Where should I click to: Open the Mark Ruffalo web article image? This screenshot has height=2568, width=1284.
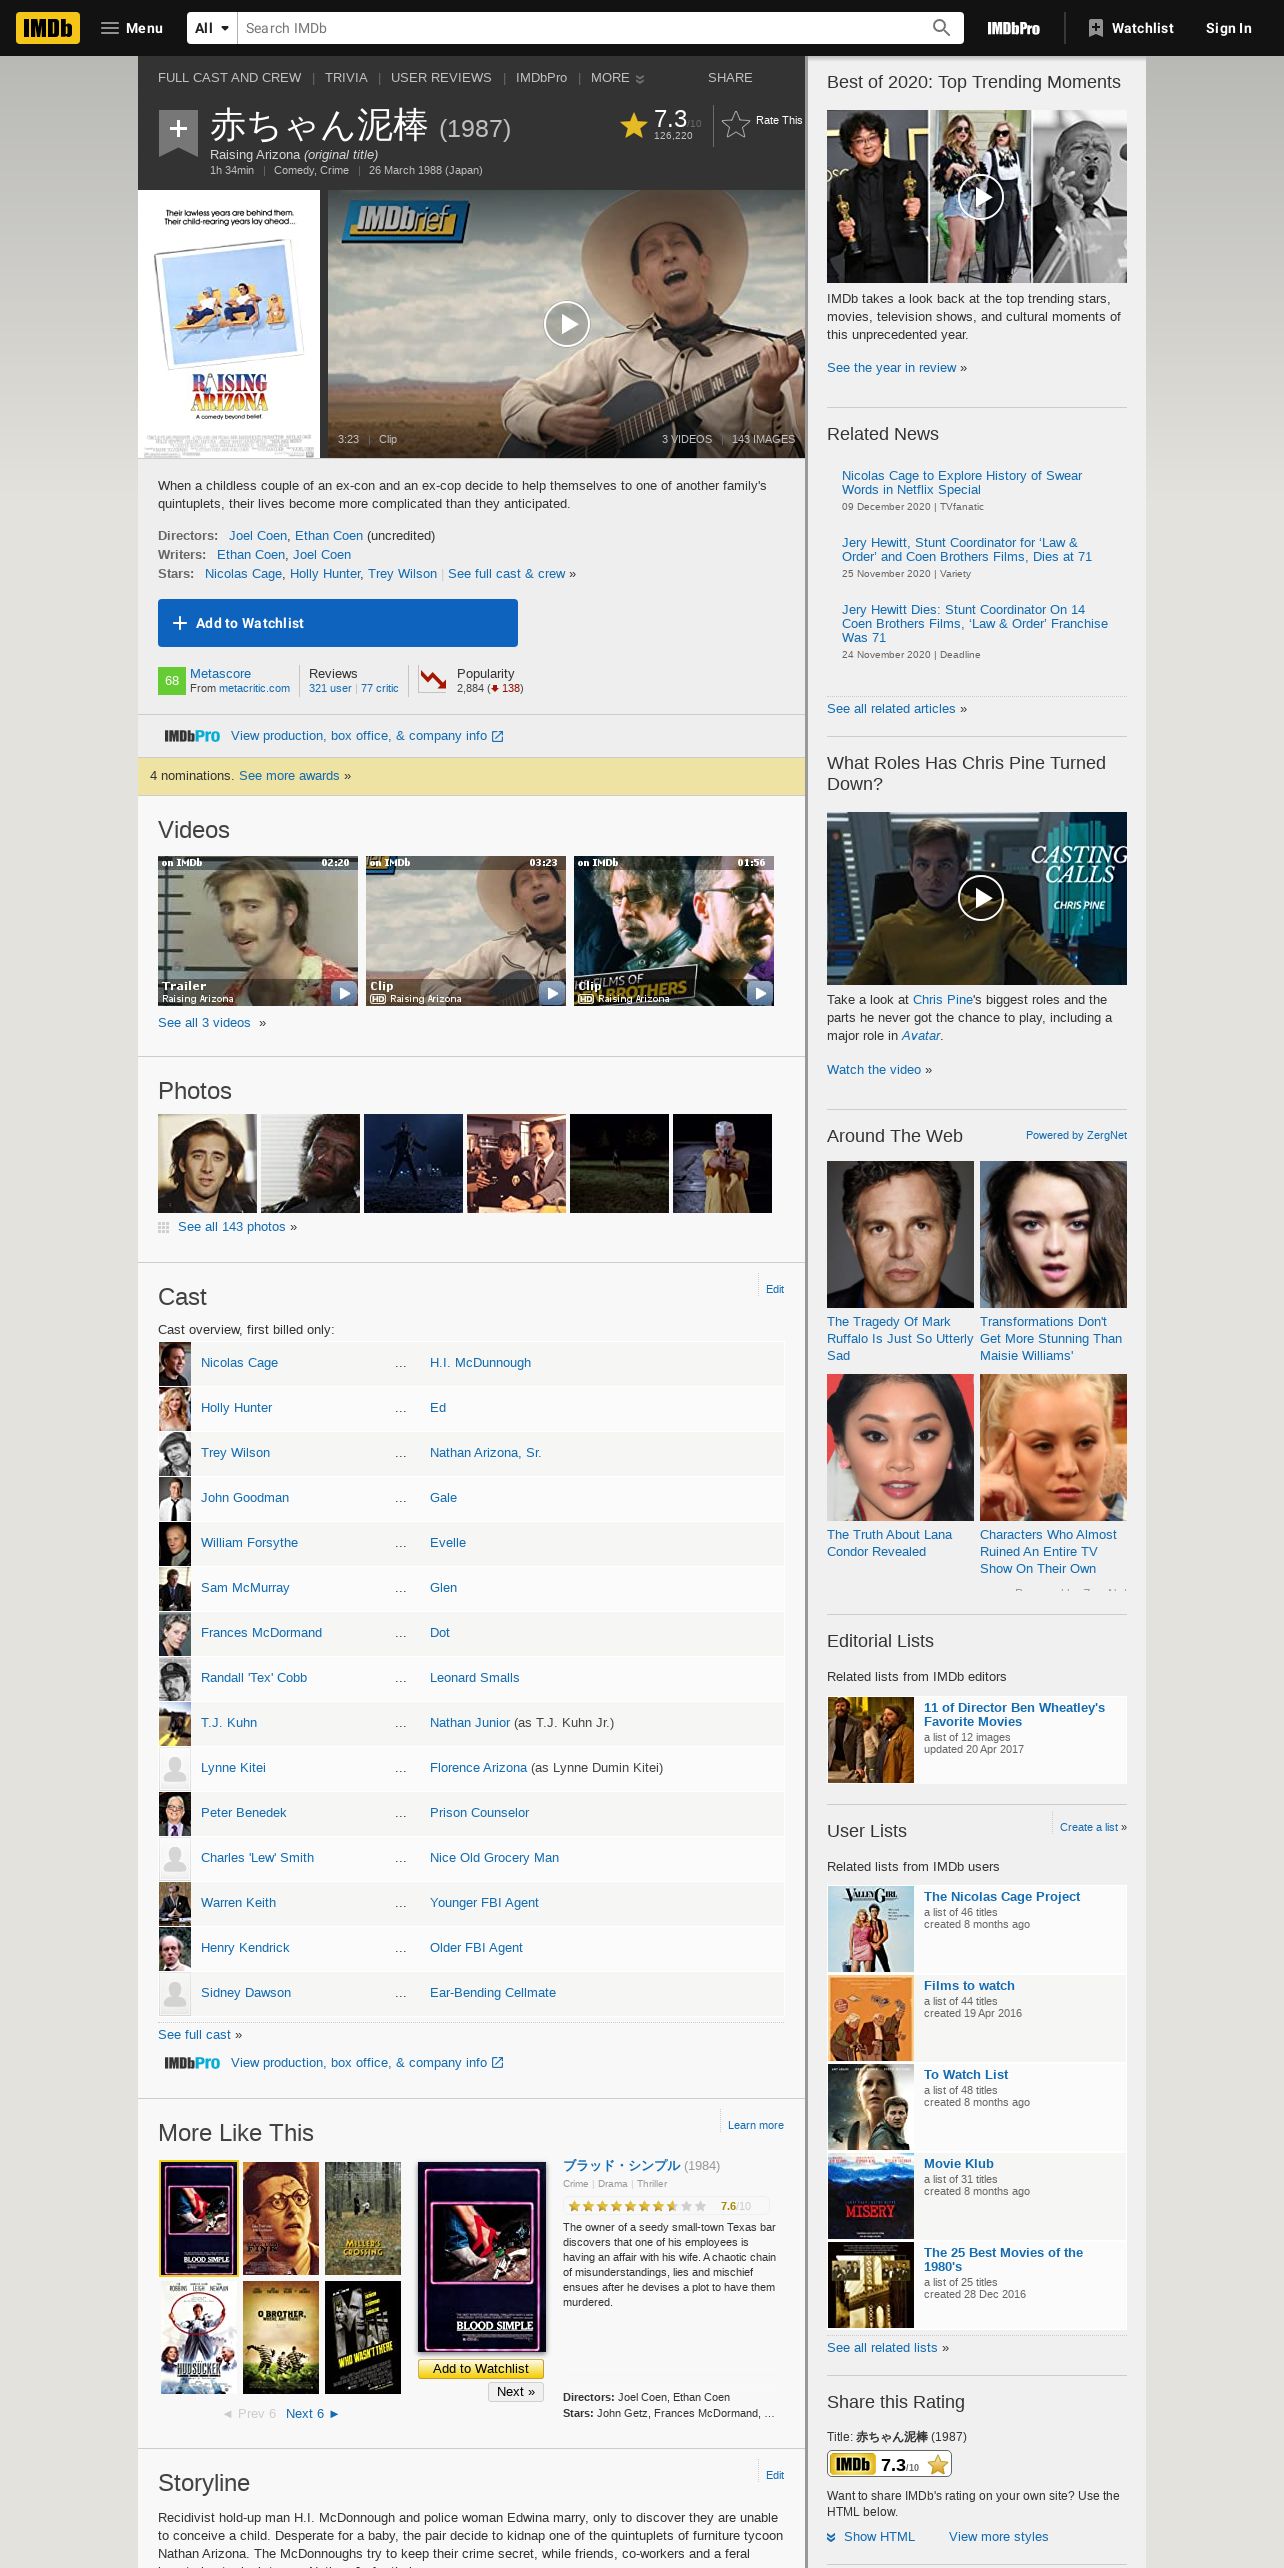(x=900, y=1234)
